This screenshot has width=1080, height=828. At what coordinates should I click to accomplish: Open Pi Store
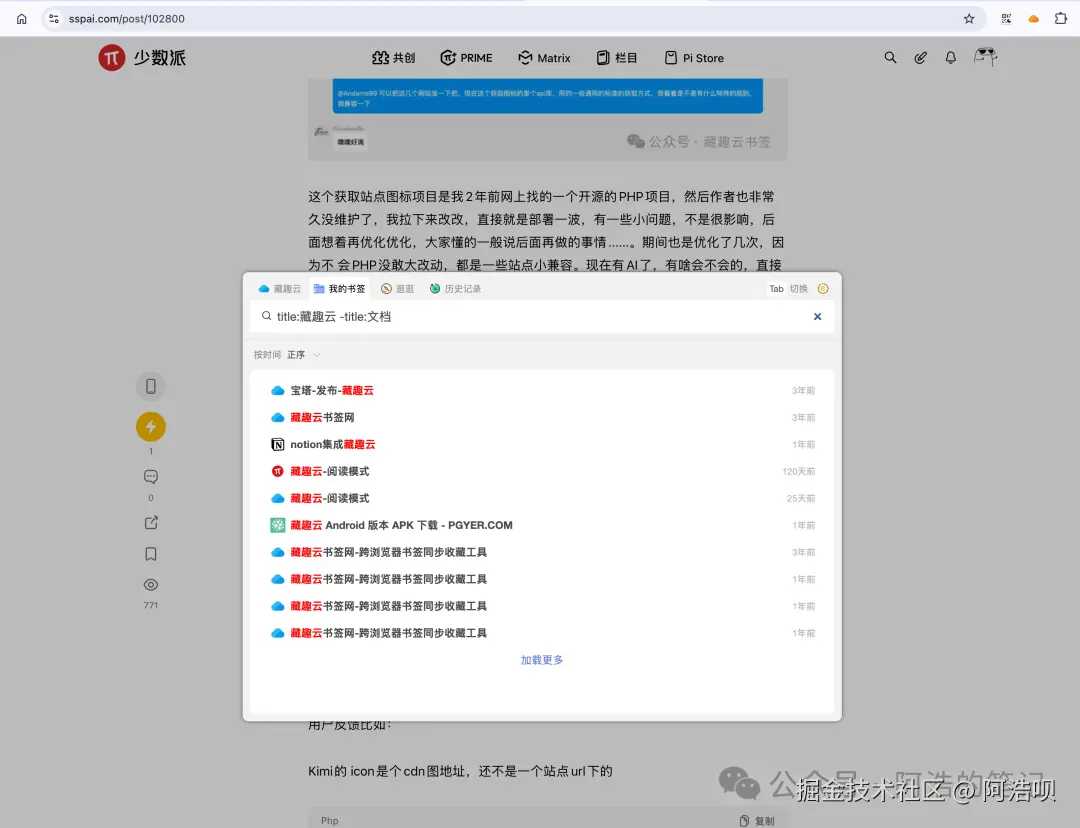tap(694, 58)
